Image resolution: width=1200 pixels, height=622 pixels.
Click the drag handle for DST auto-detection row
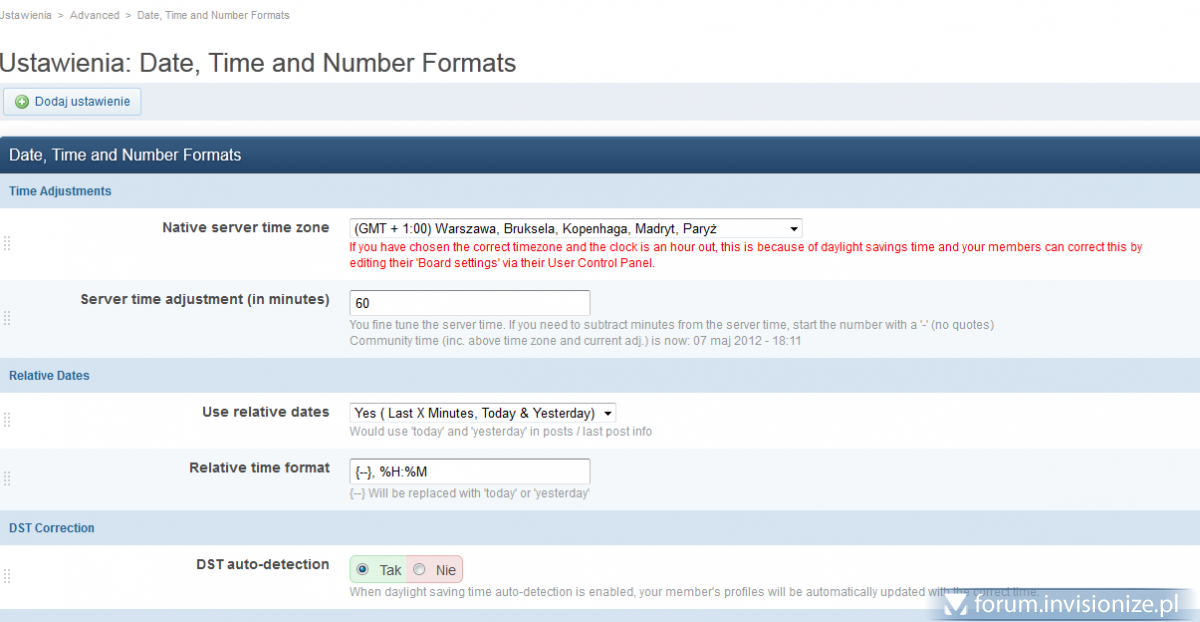click(x=7, y=576)
